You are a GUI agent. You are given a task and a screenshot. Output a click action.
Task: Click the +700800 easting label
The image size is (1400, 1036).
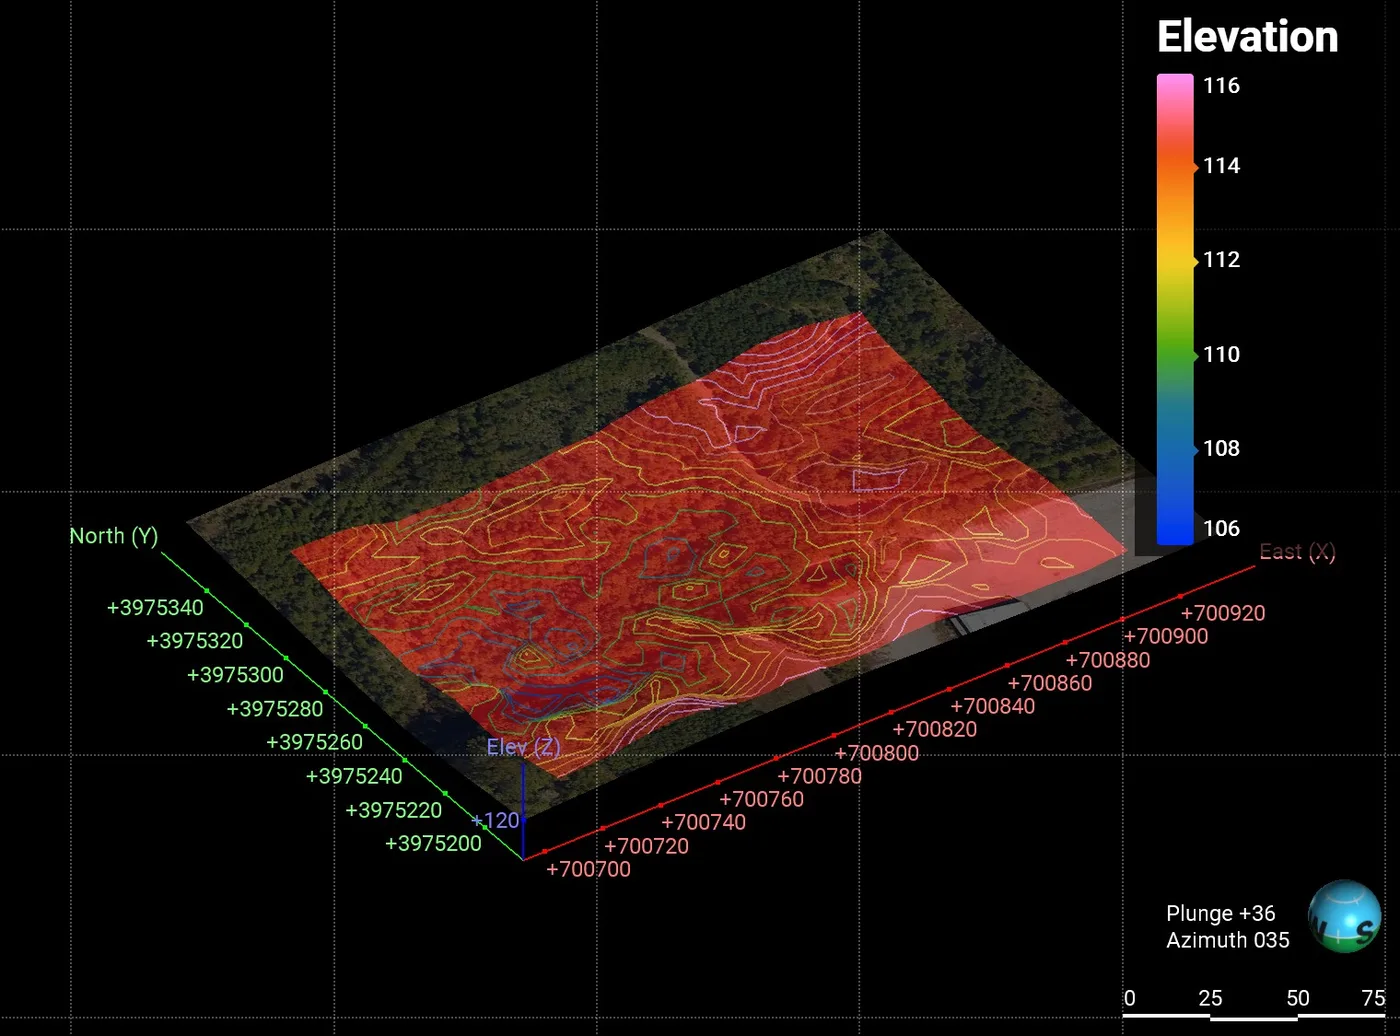point(876,754)
